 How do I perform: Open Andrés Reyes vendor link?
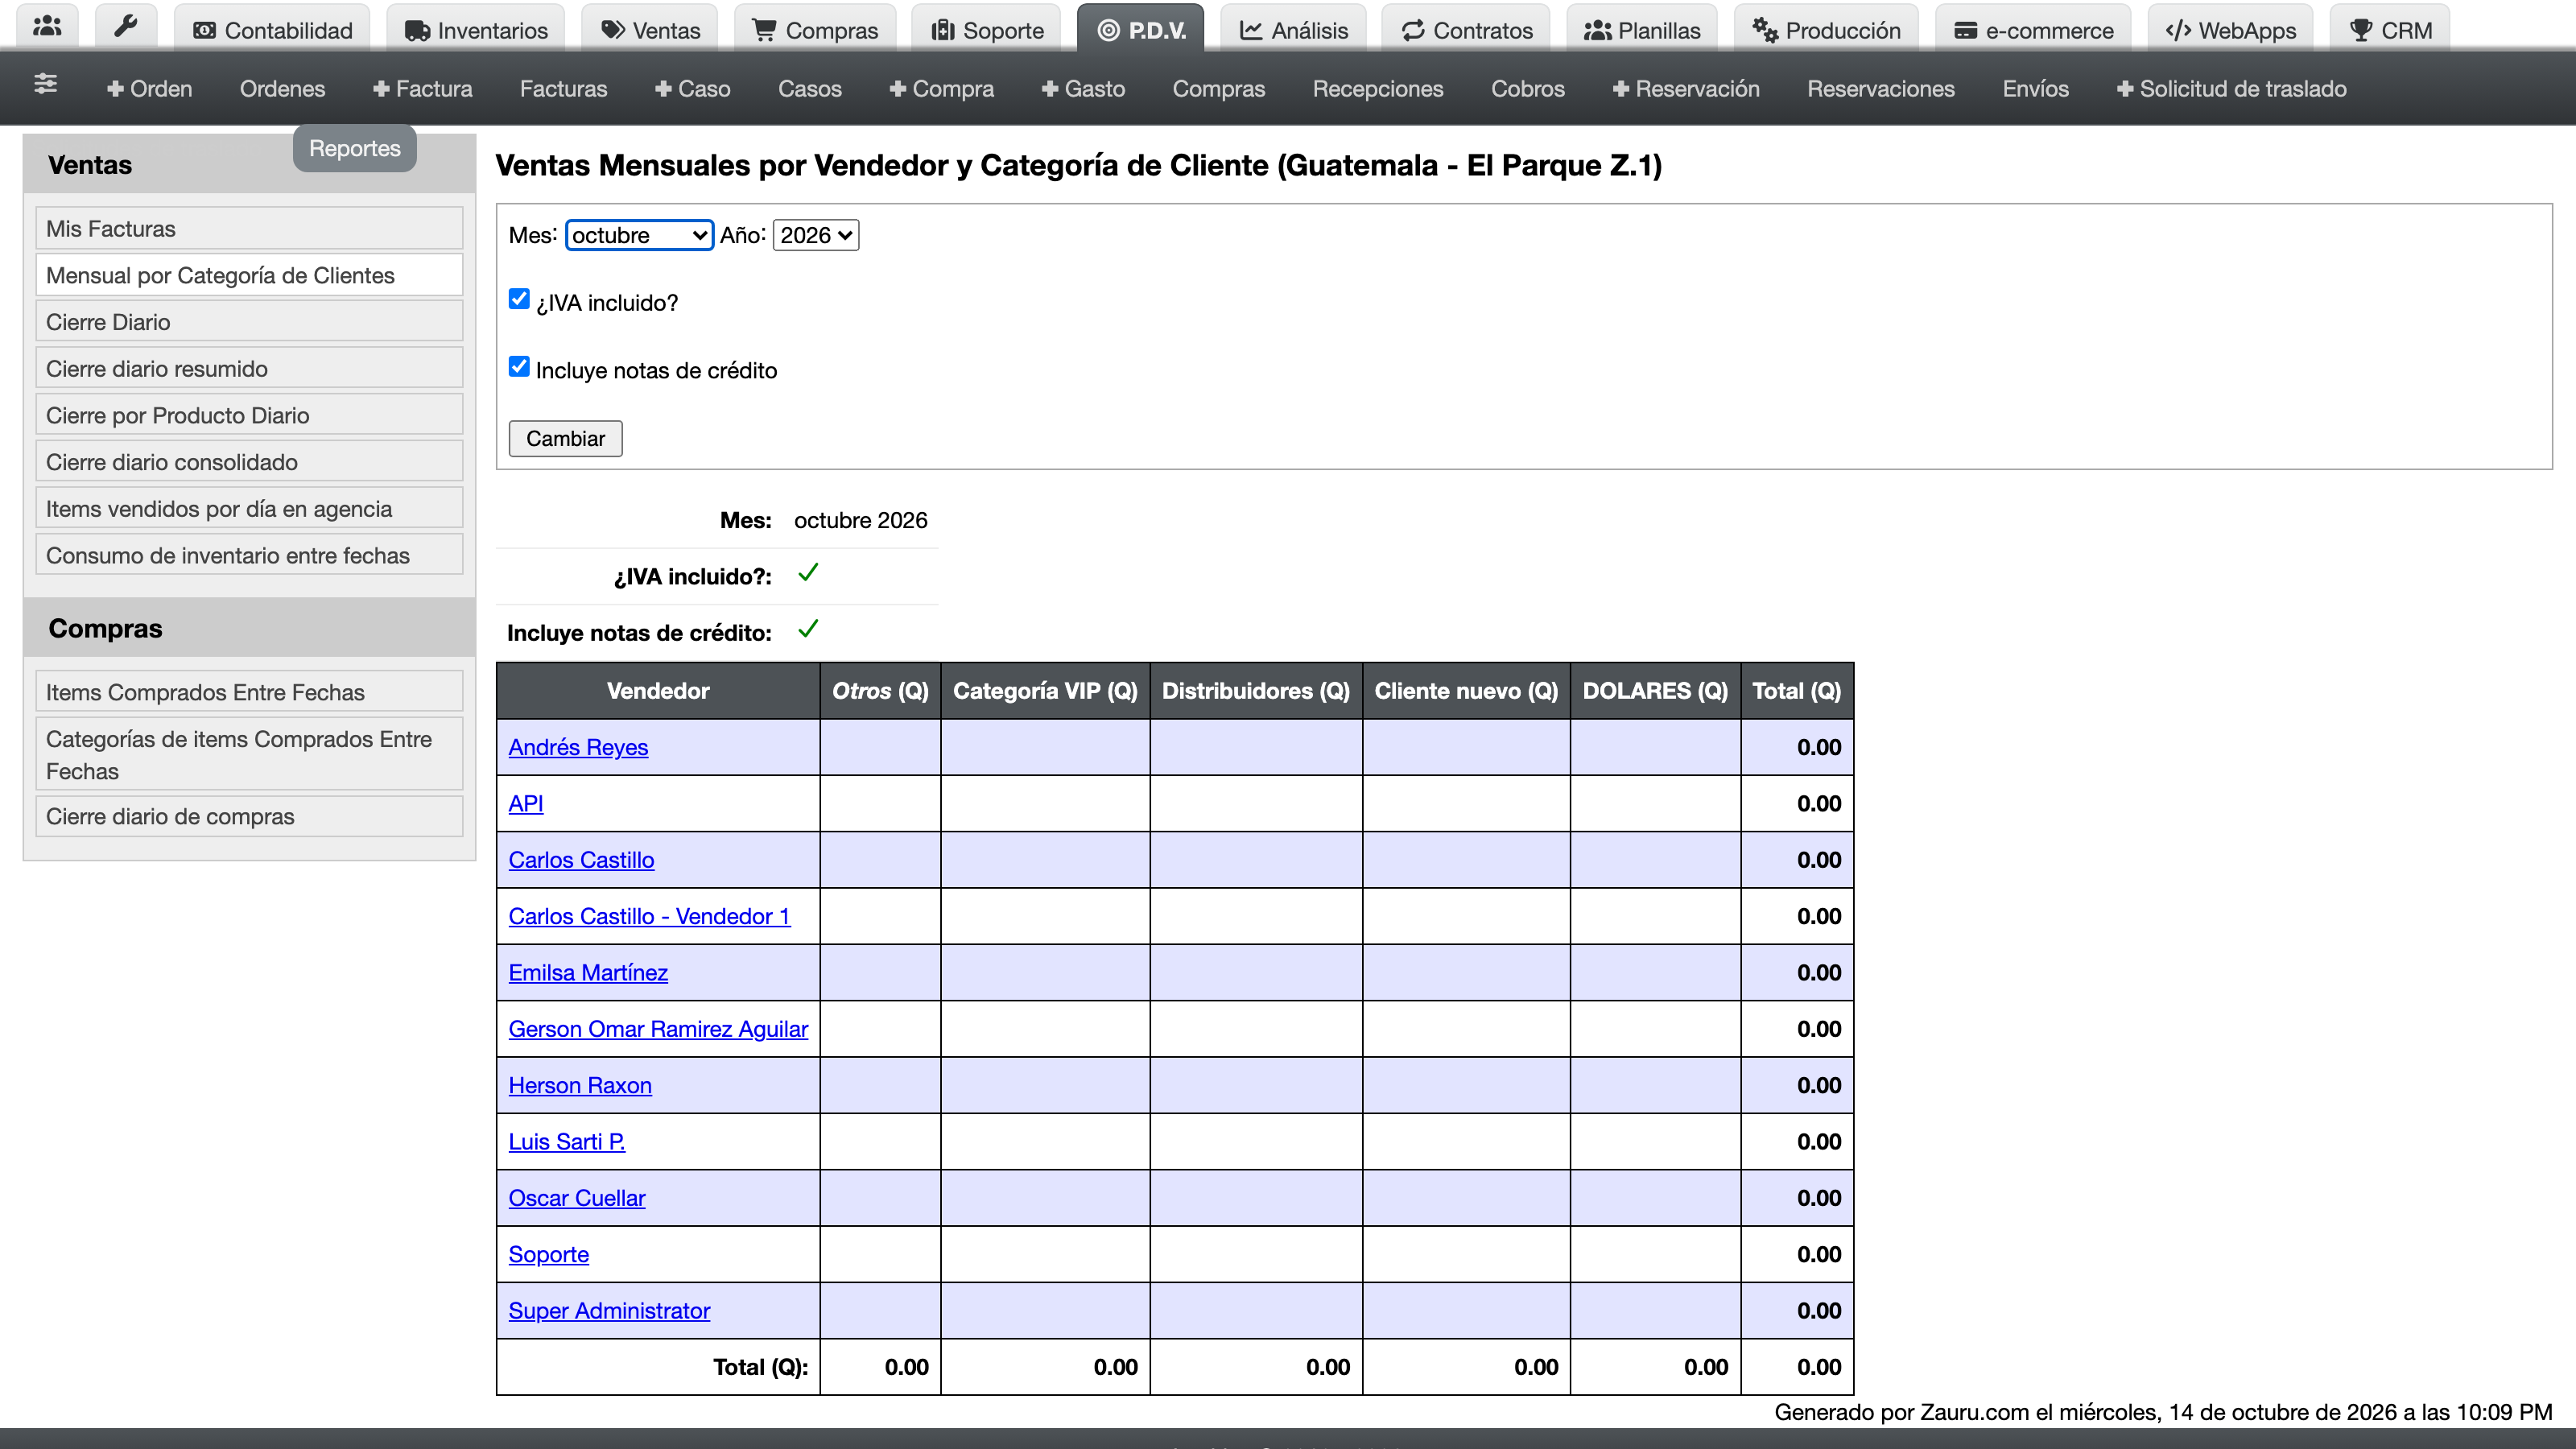pos(578,747)
